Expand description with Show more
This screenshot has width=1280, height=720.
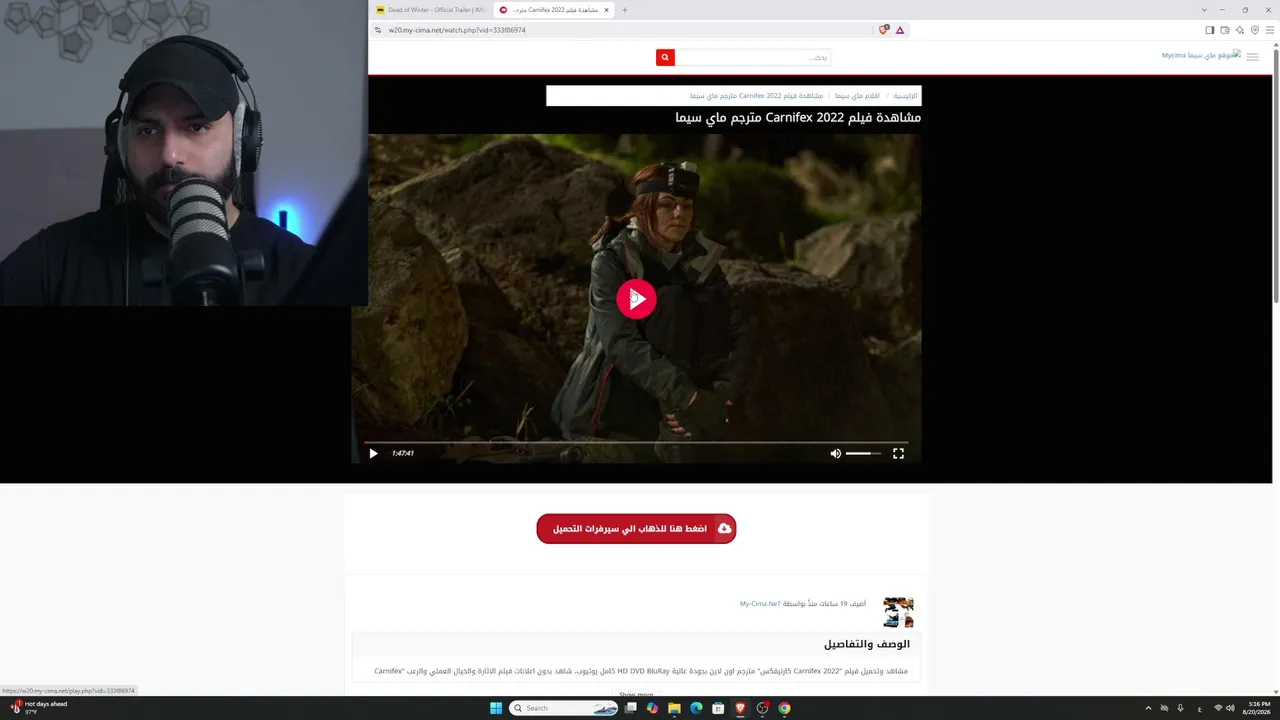tap(636, 694)
